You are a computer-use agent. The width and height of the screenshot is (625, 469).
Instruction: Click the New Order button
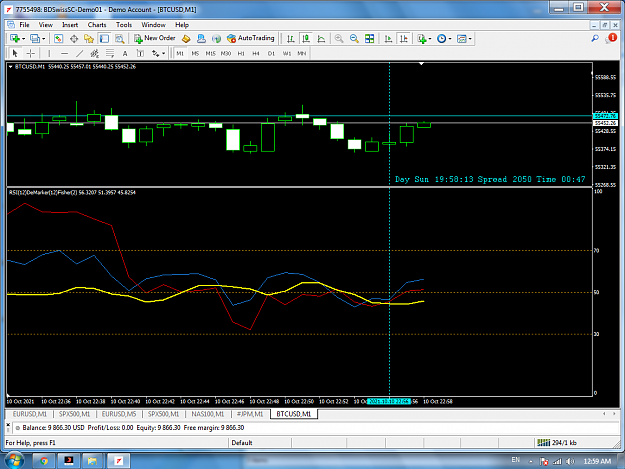coord(155,38)
